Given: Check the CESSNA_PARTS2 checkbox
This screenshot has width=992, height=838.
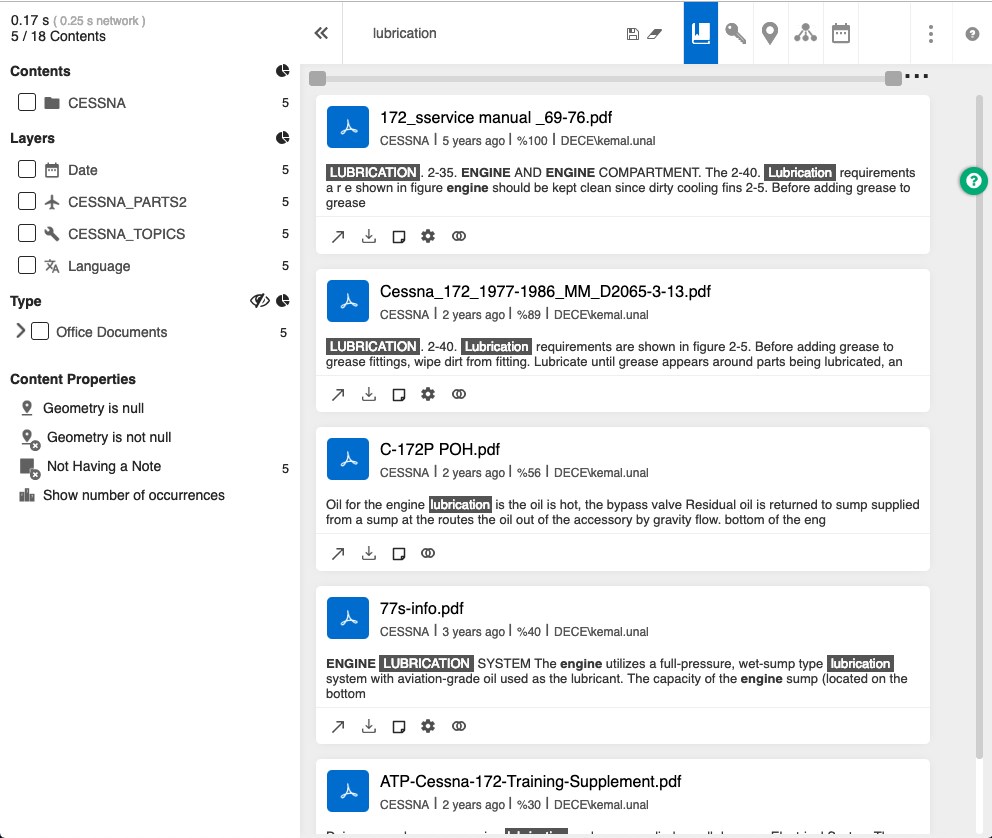Looking at the screenshot, I should (x=27, y=201).
